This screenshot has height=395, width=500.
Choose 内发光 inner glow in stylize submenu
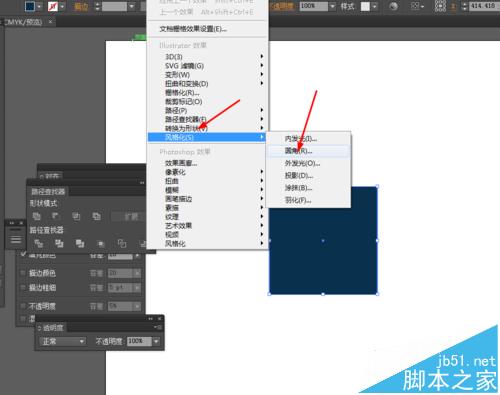[x=308, y=139]
